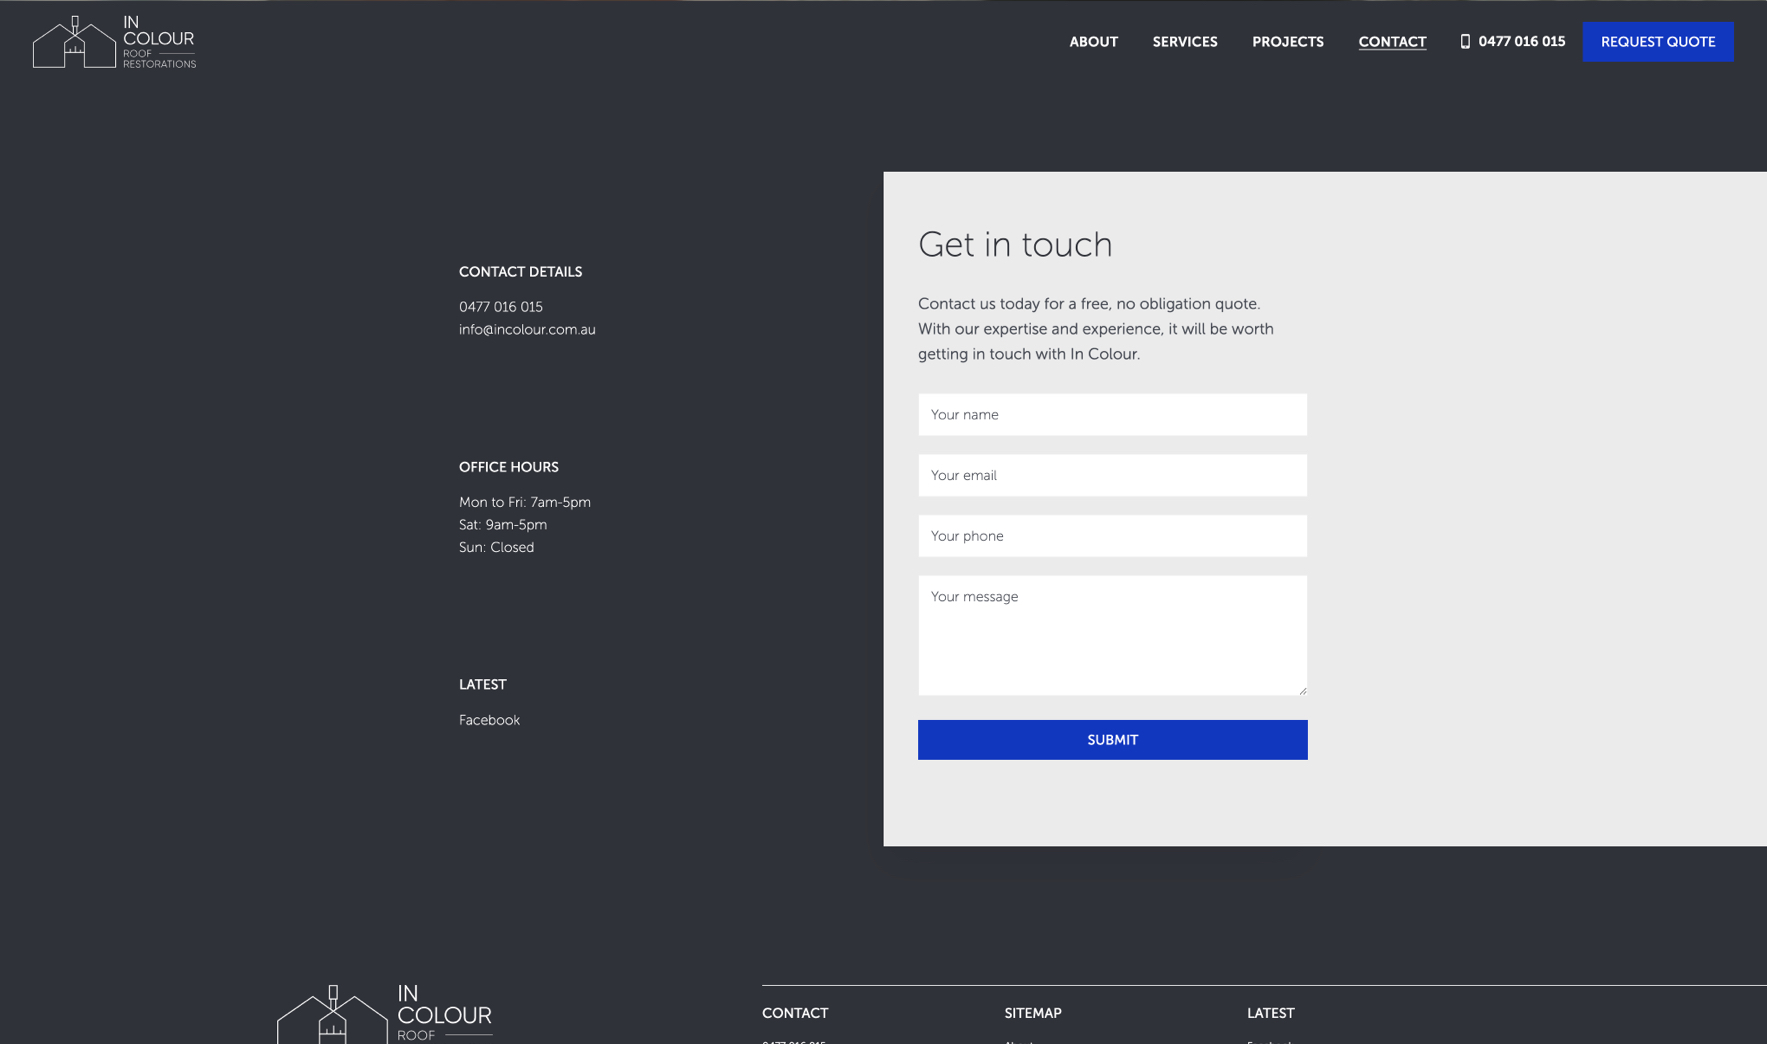Select the underlined Contact nav item
This screenshot has height=1044, width=1767.
click(1391, 42)
